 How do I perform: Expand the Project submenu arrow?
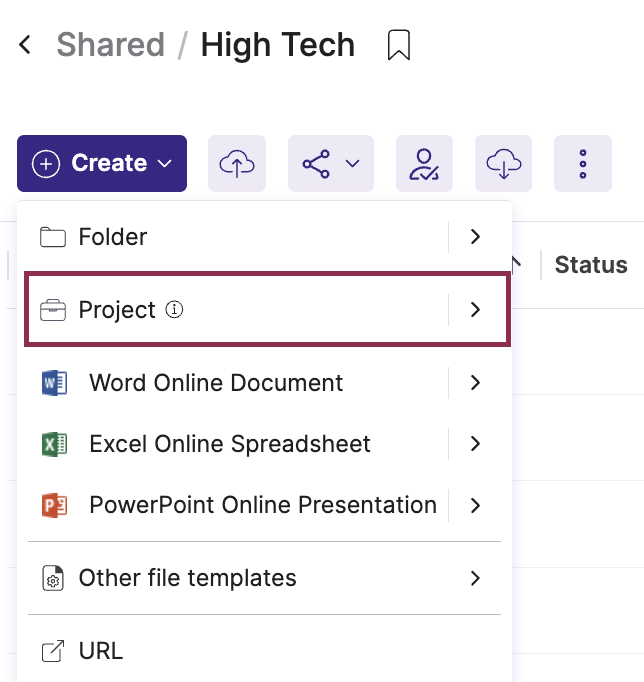[475, 310]
